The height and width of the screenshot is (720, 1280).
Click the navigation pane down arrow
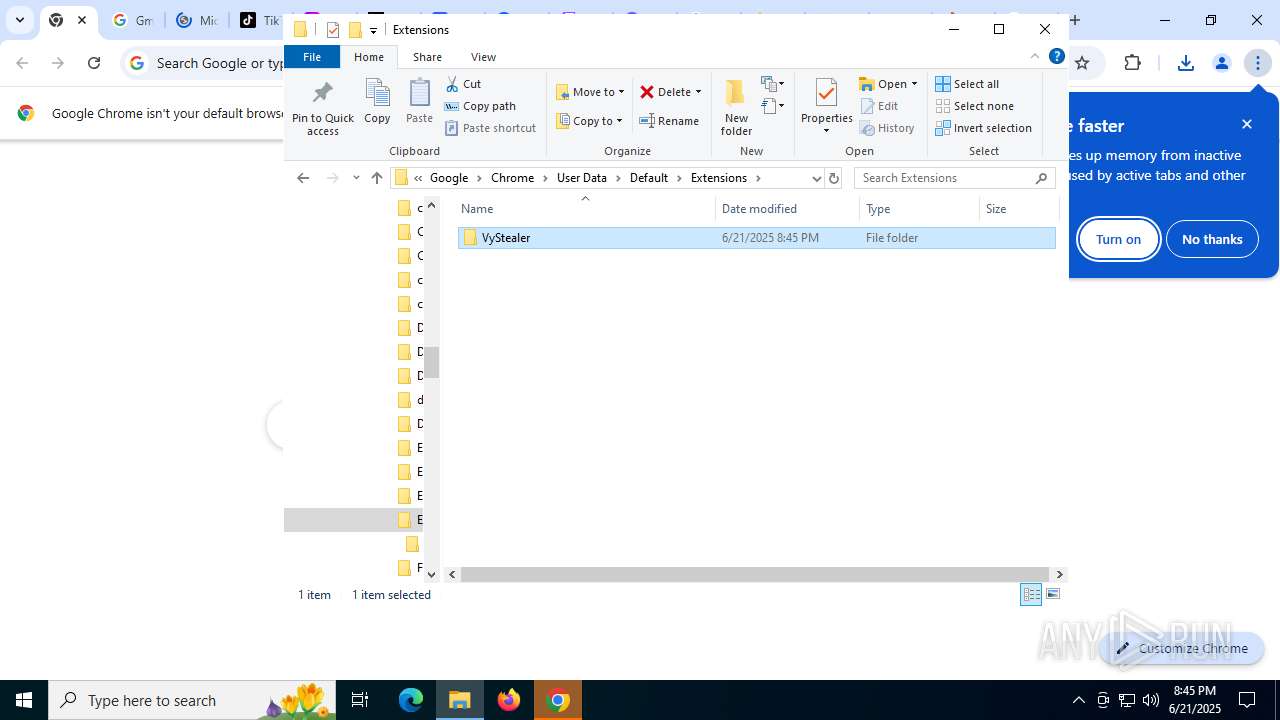click(431, 575)
